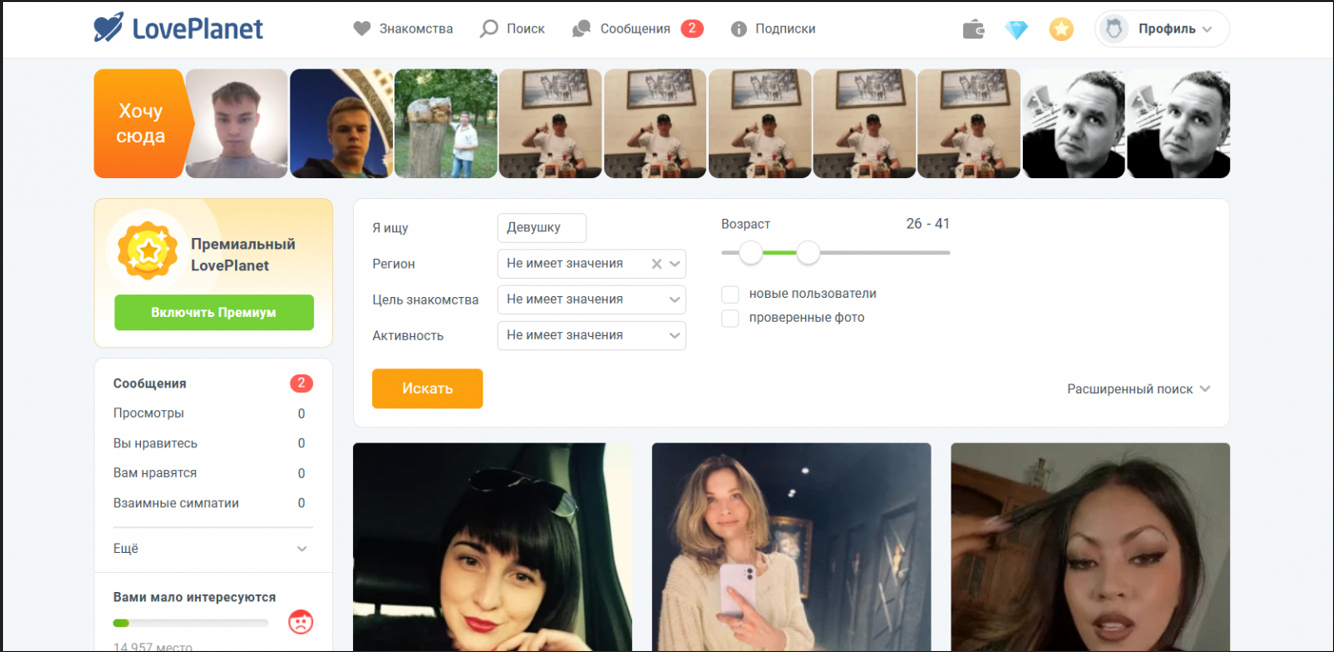Click the right age slider handle
The height and width of the screenshot is (652, 1334).
(x=808, y=253)
